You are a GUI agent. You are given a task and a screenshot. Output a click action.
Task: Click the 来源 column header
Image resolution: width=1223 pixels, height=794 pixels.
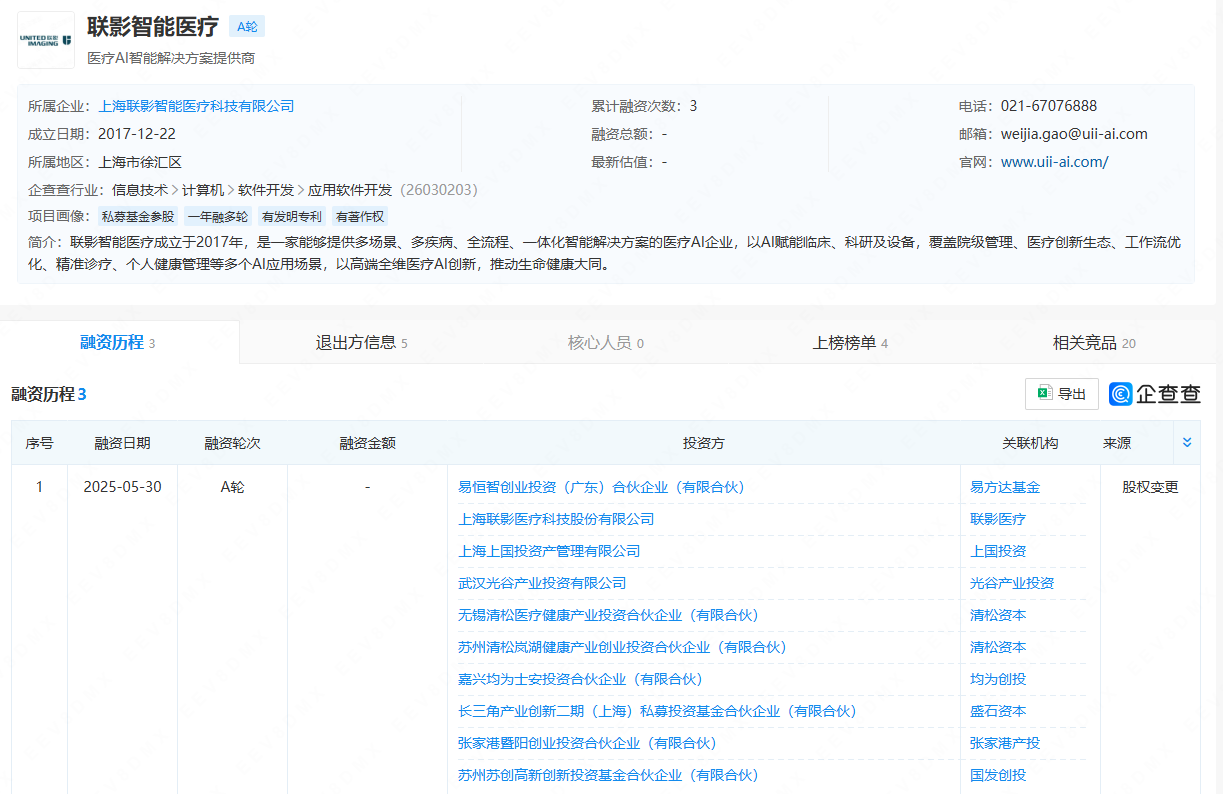[x=1117, y=443]
